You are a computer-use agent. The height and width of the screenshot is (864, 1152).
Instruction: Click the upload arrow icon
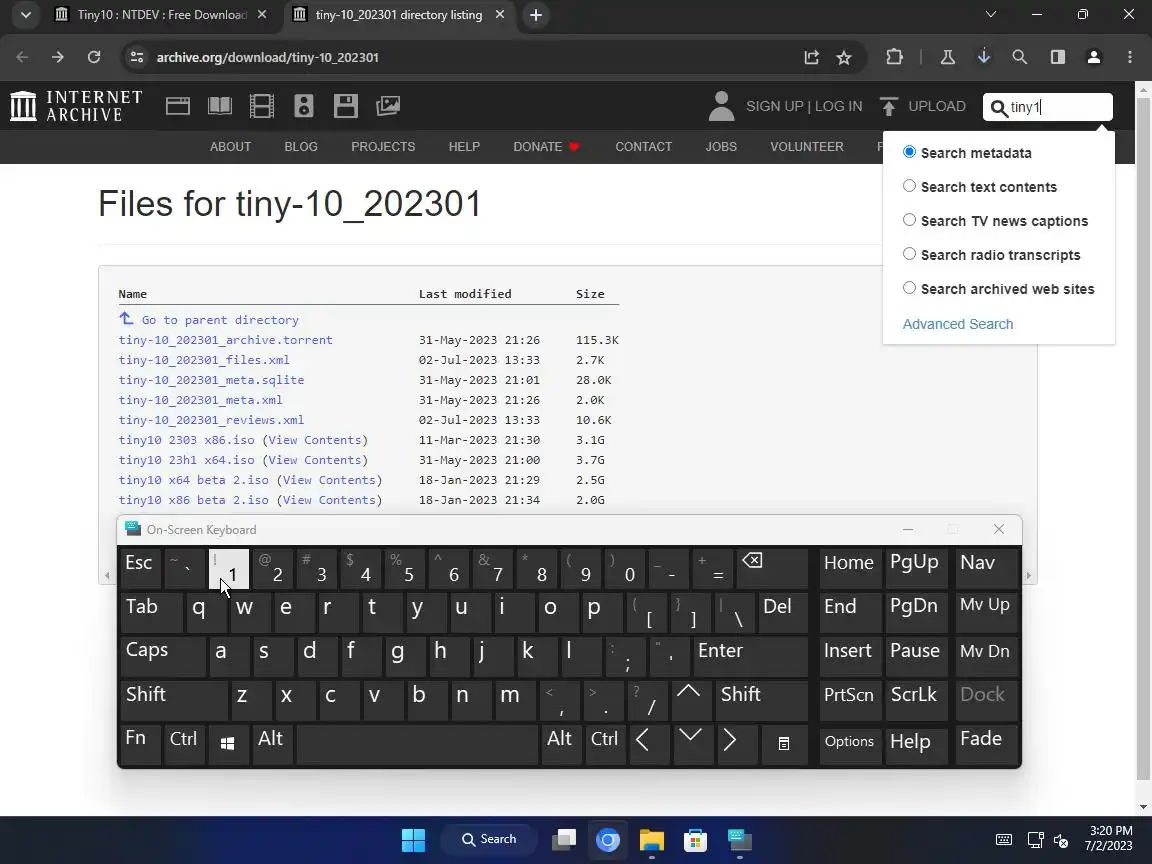point(888,107)
